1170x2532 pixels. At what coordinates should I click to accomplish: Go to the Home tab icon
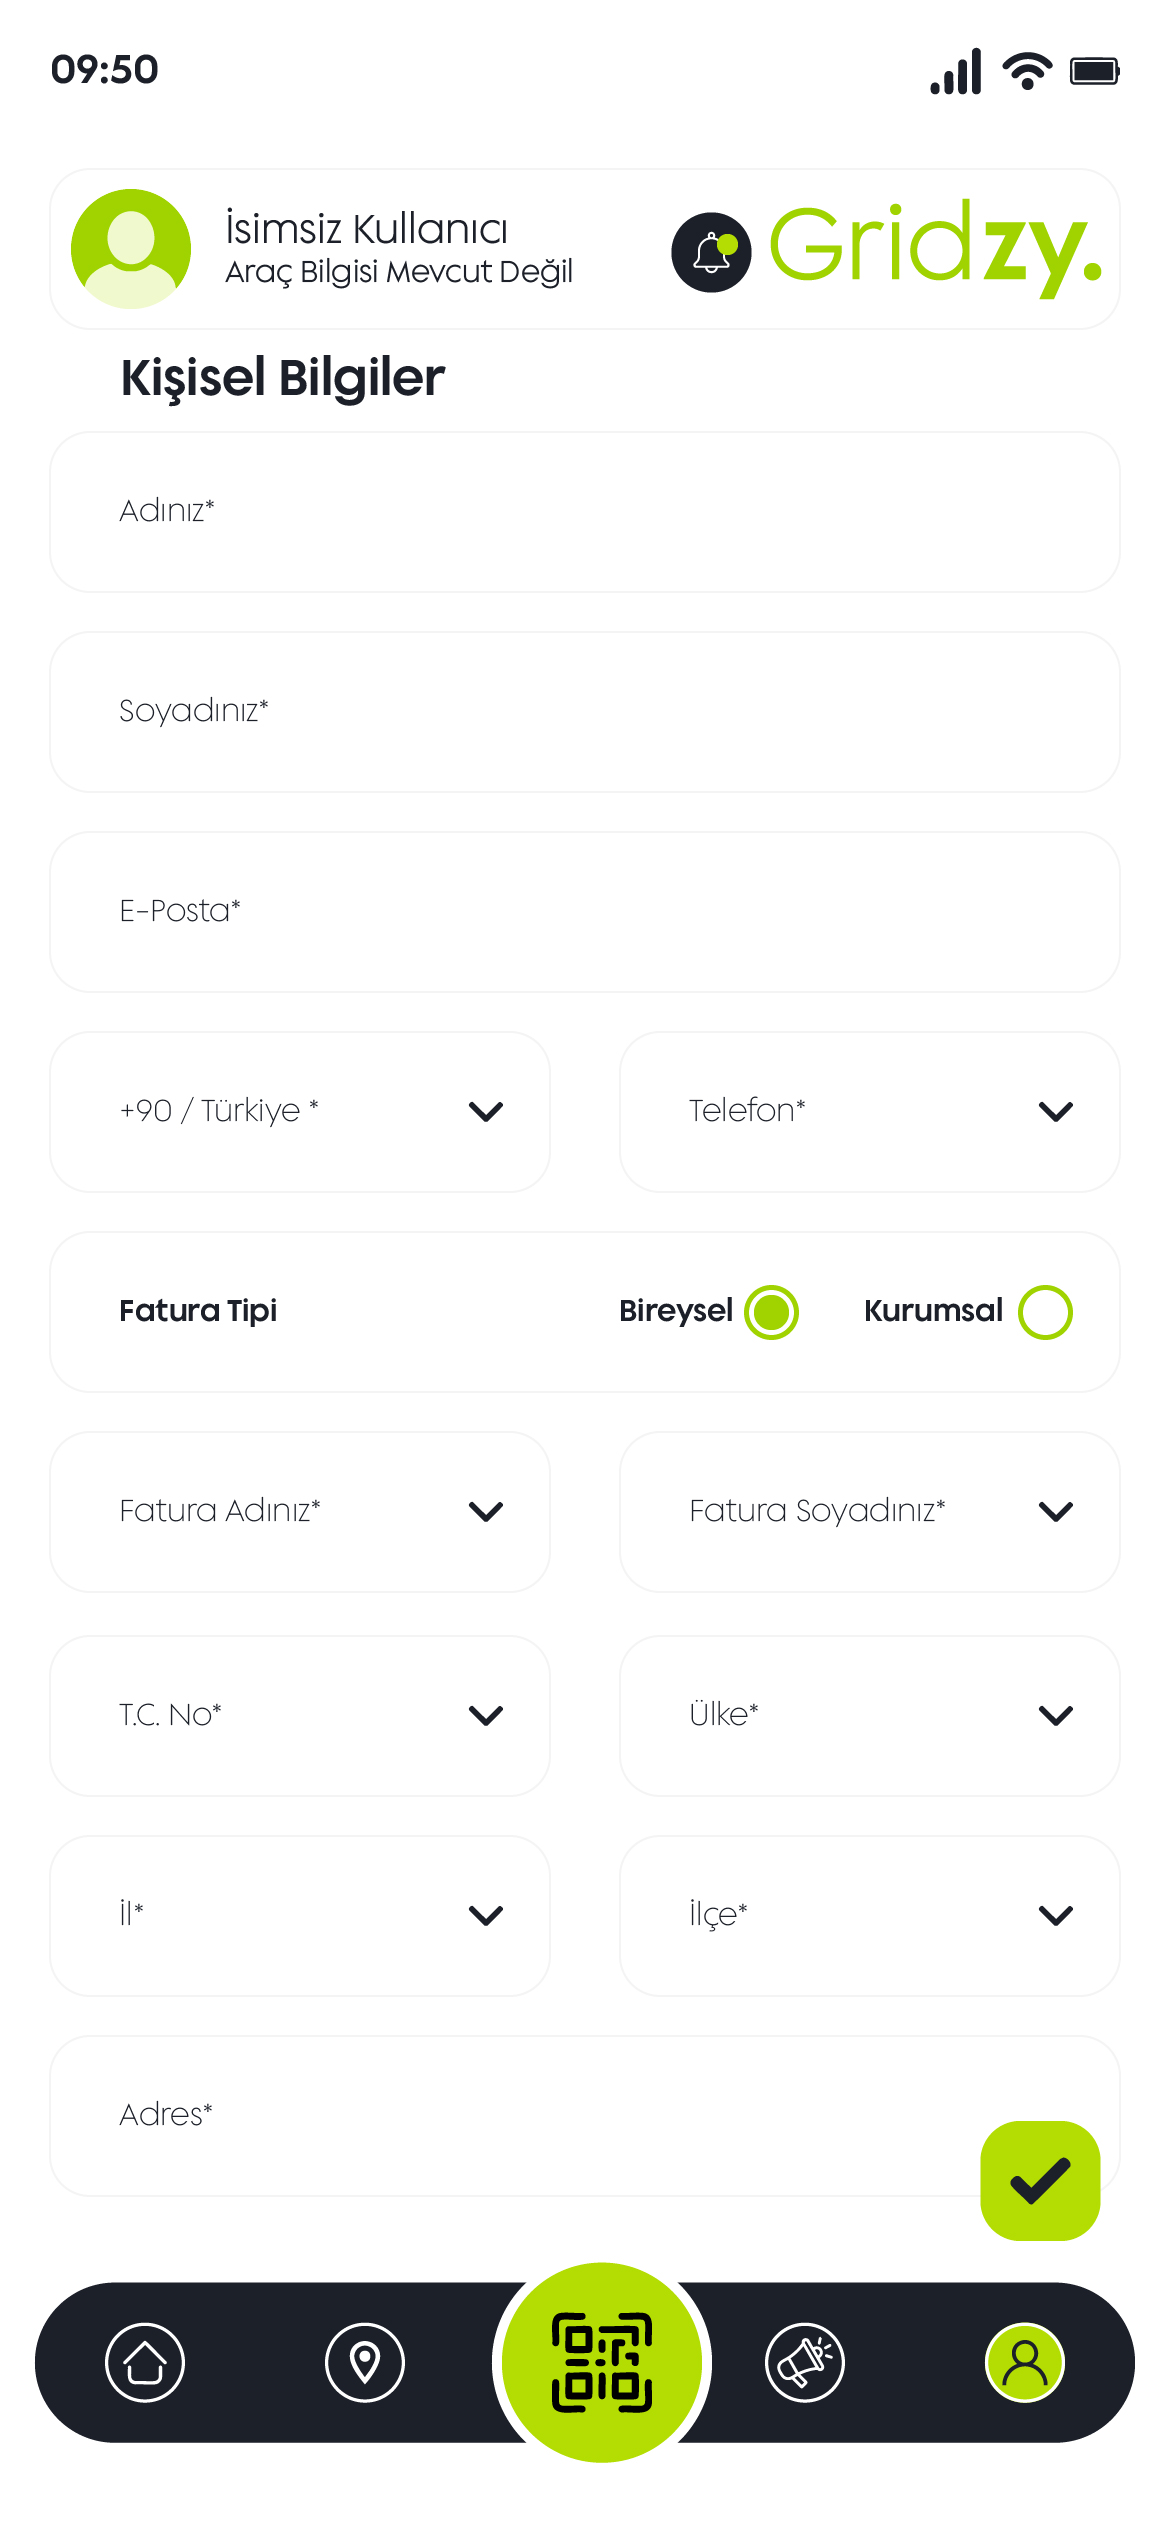[145, 2362]
